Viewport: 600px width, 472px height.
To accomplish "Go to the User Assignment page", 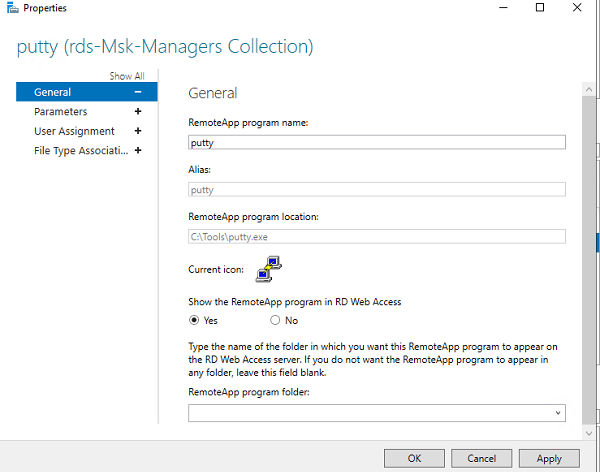I will click(74, 131).
